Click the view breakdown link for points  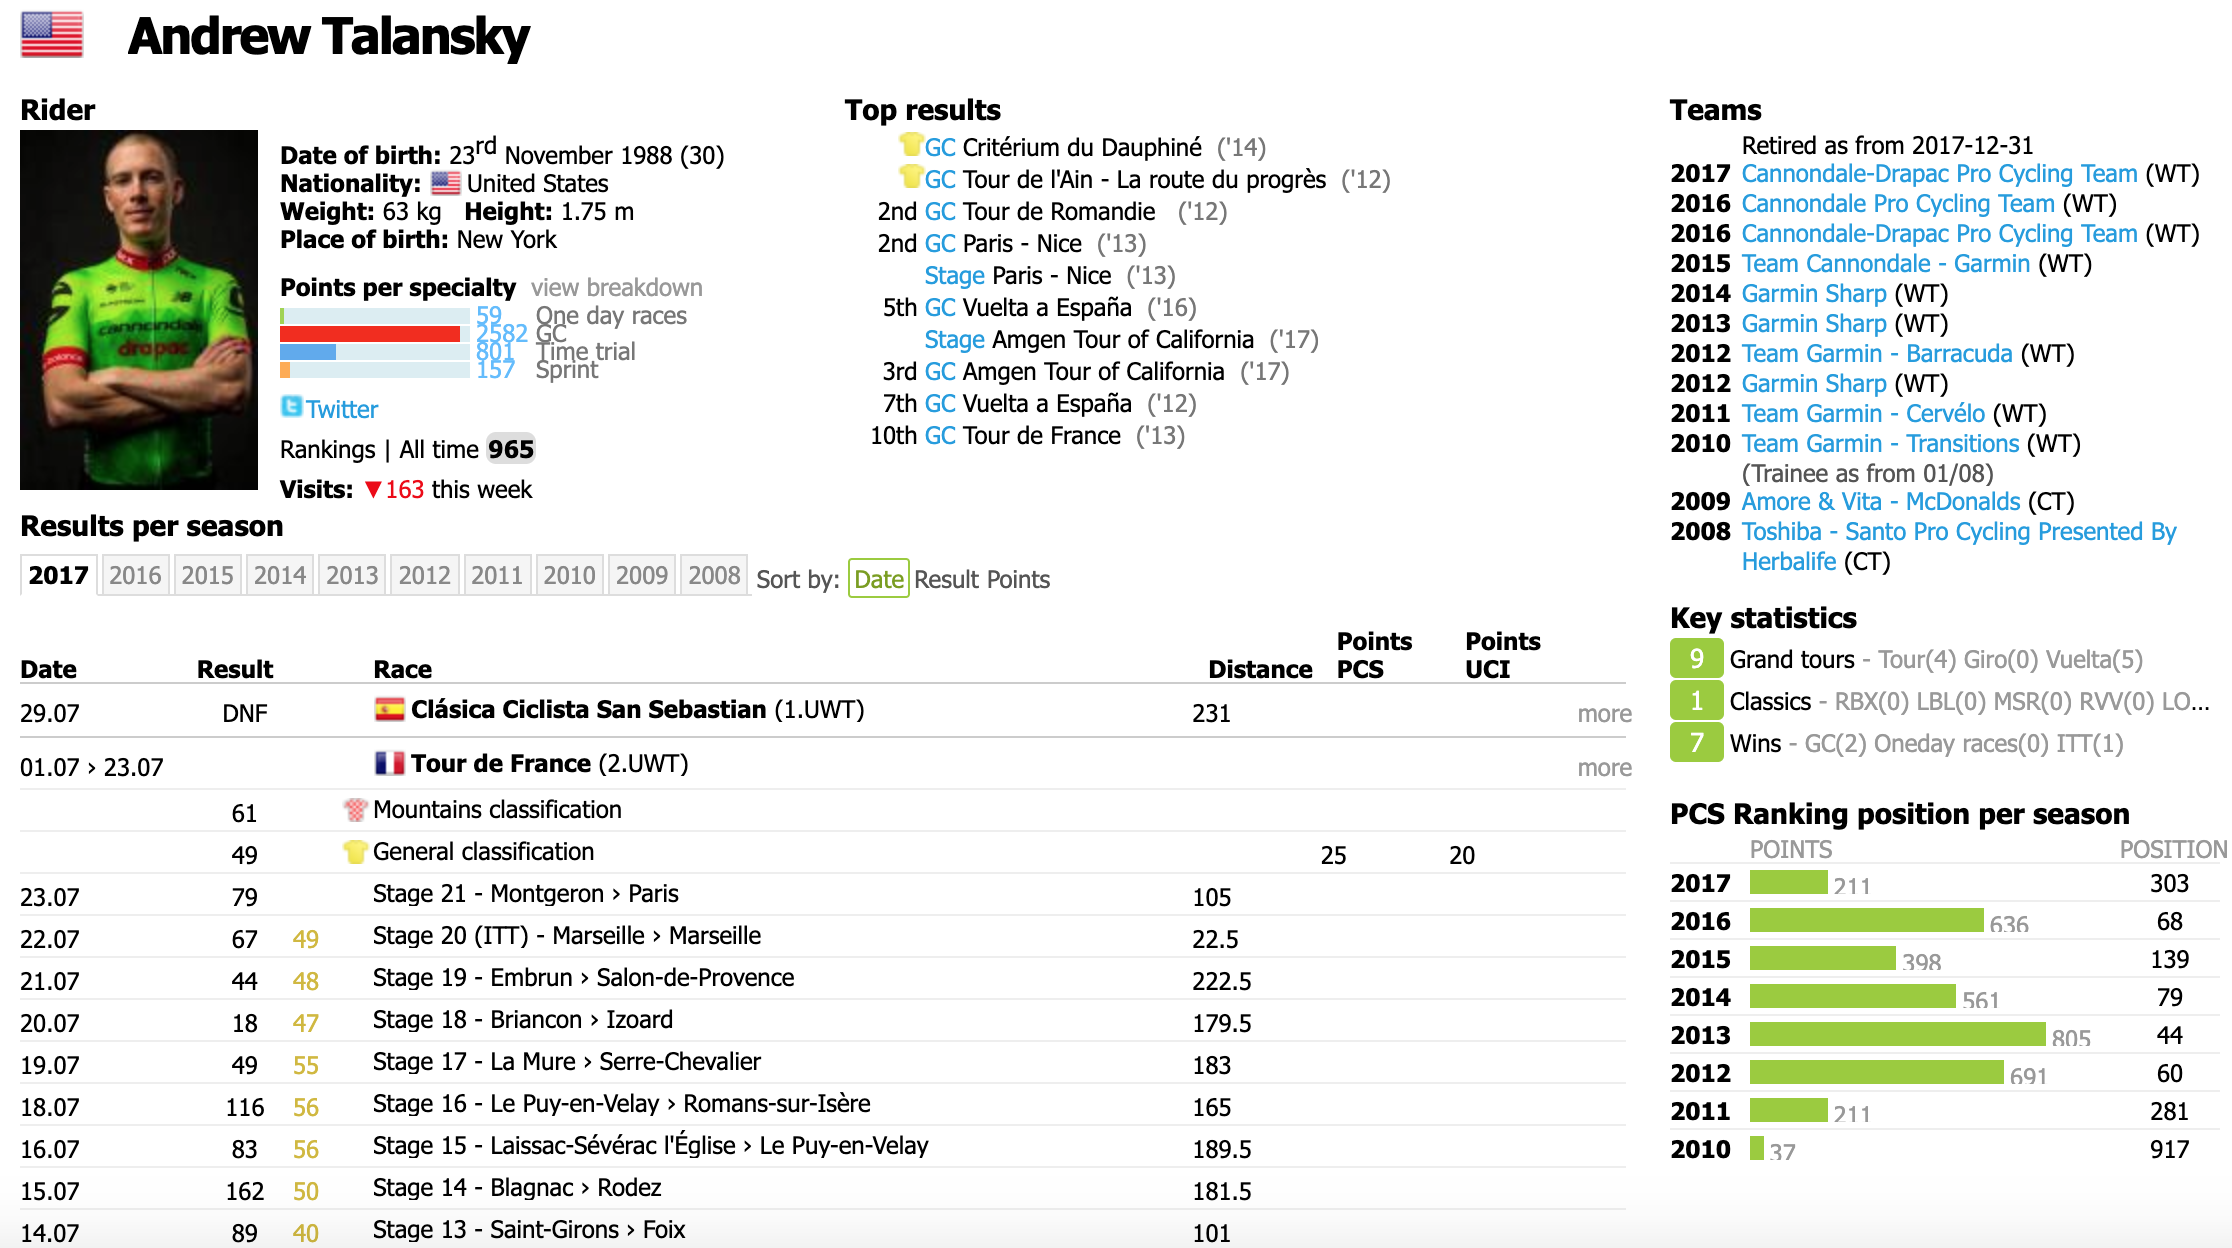click(644, 287)
